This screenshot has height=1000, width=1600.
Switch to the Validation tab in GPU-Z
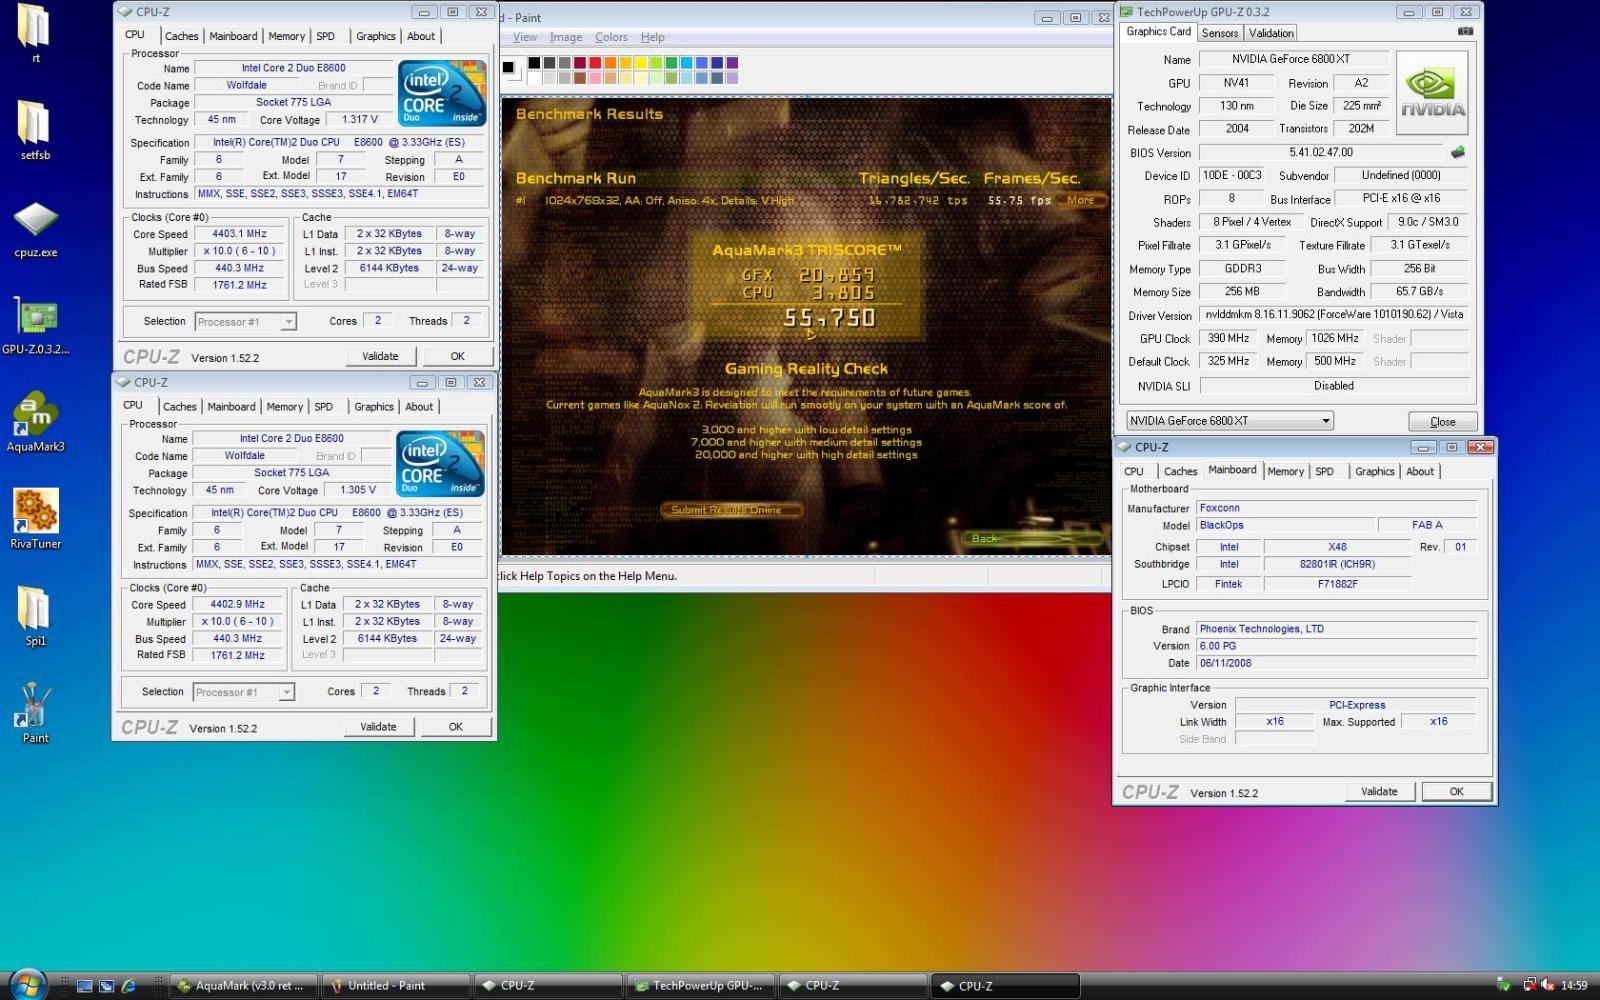click(x=1271, y=33)
